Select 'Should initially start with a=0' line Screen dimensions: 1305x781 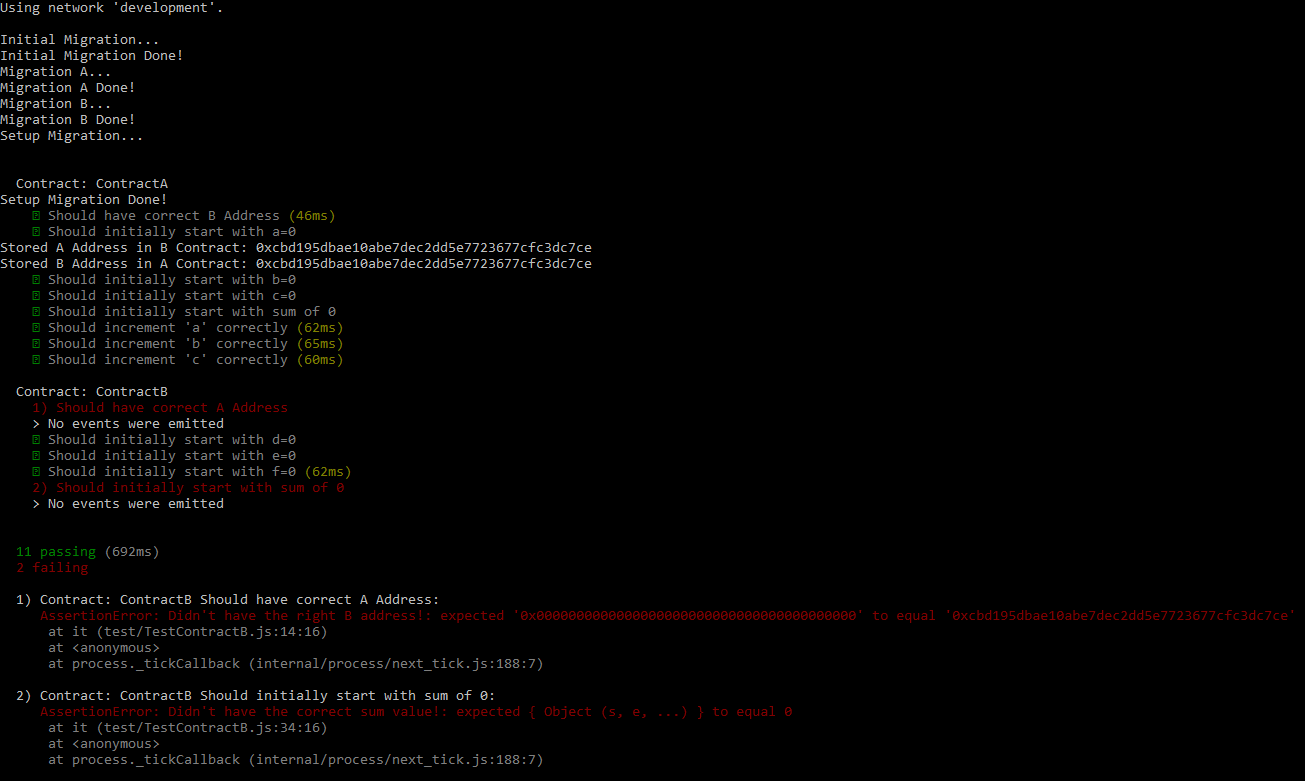coord(164,232)
